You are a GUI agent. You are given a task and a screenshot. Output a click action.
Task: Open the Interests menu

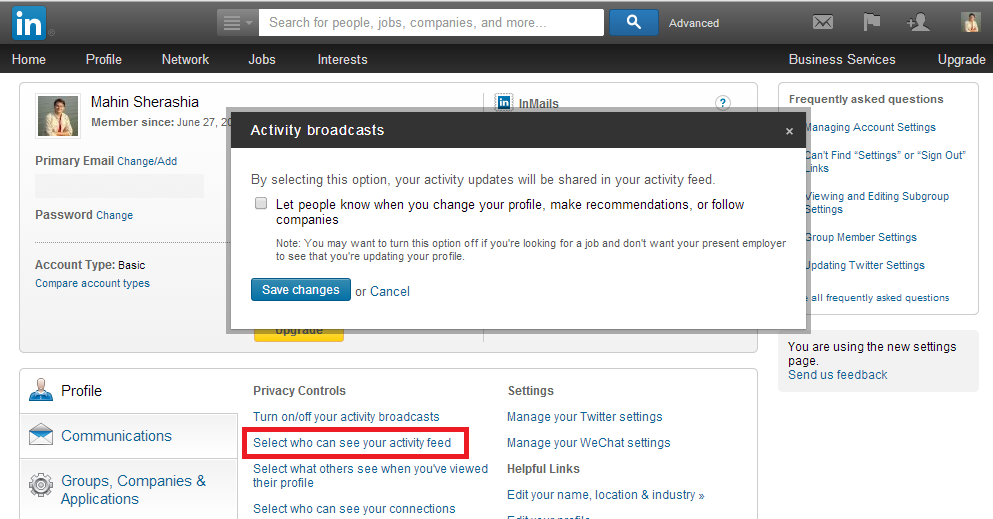[342, 59]
